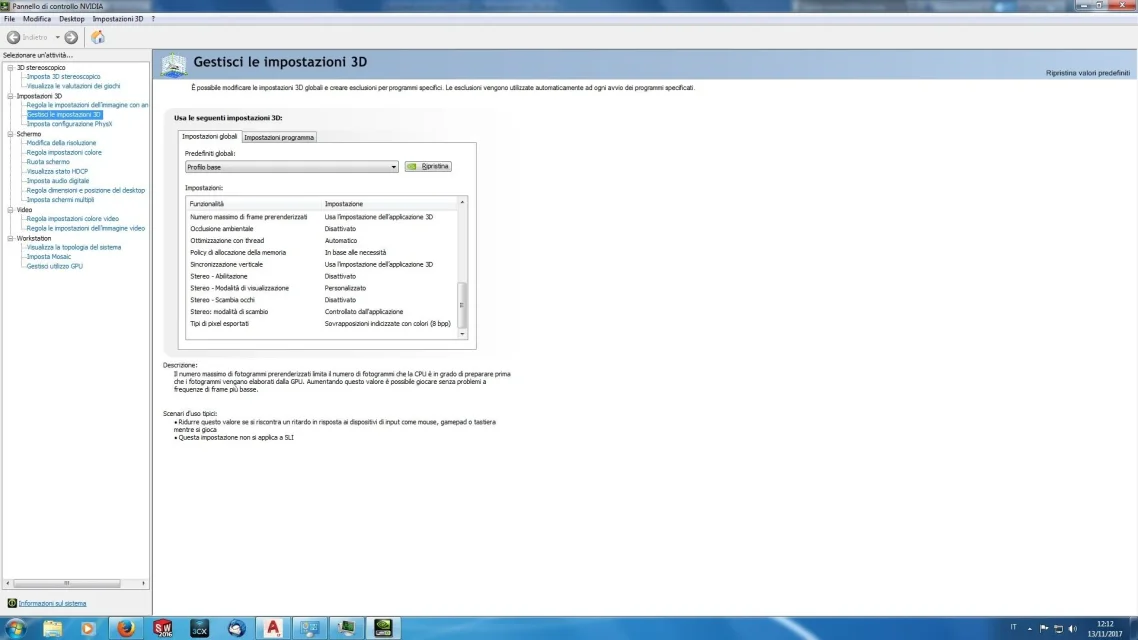The width and height of the screenshot is (1138, 640).
Task: Click the settings list scroll down arrow
Action: (x=462, y=334)
